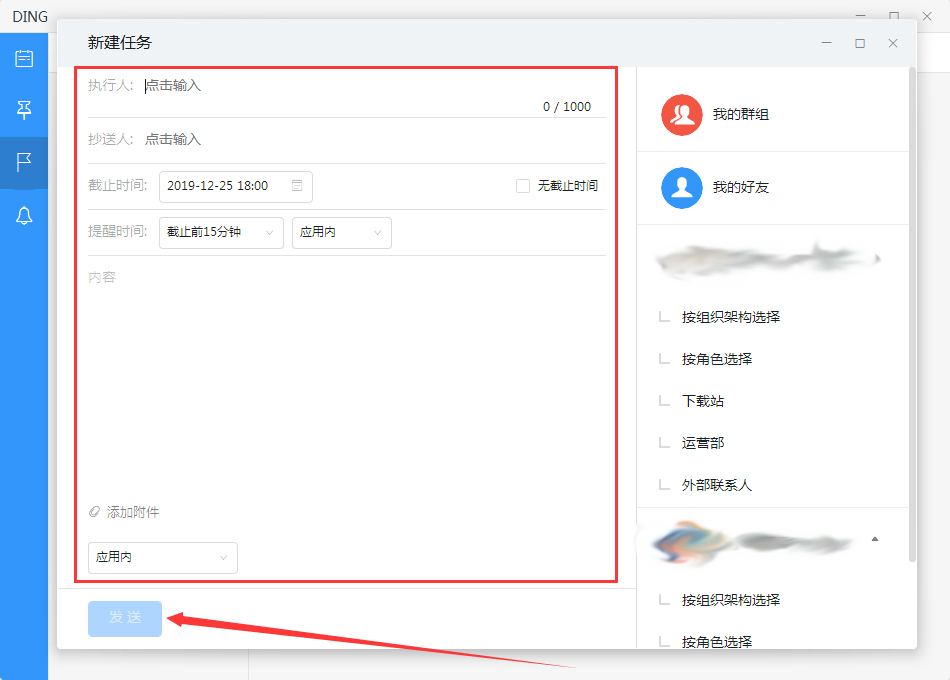Enable the 无截止时间 checkbox
This screenshot has height=680, width=950.
[x=523, y=186]
